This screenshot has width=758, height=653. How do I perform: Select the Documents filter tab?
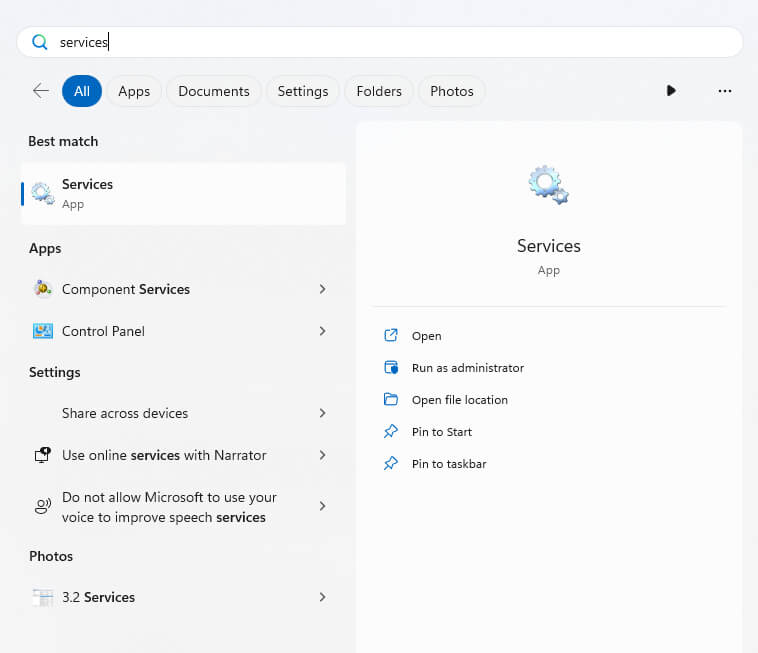[214, 91]
